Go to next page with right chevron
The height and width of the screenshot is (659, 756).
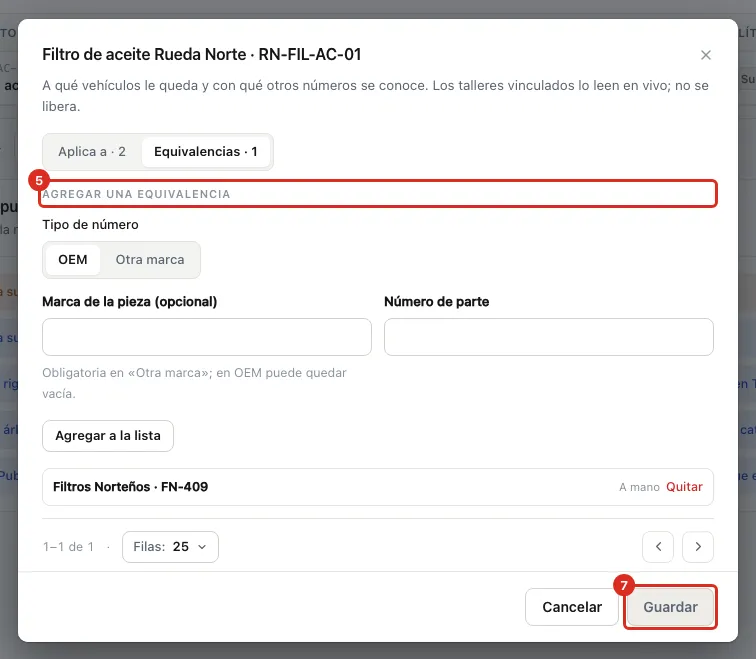(x=698, y=547)
